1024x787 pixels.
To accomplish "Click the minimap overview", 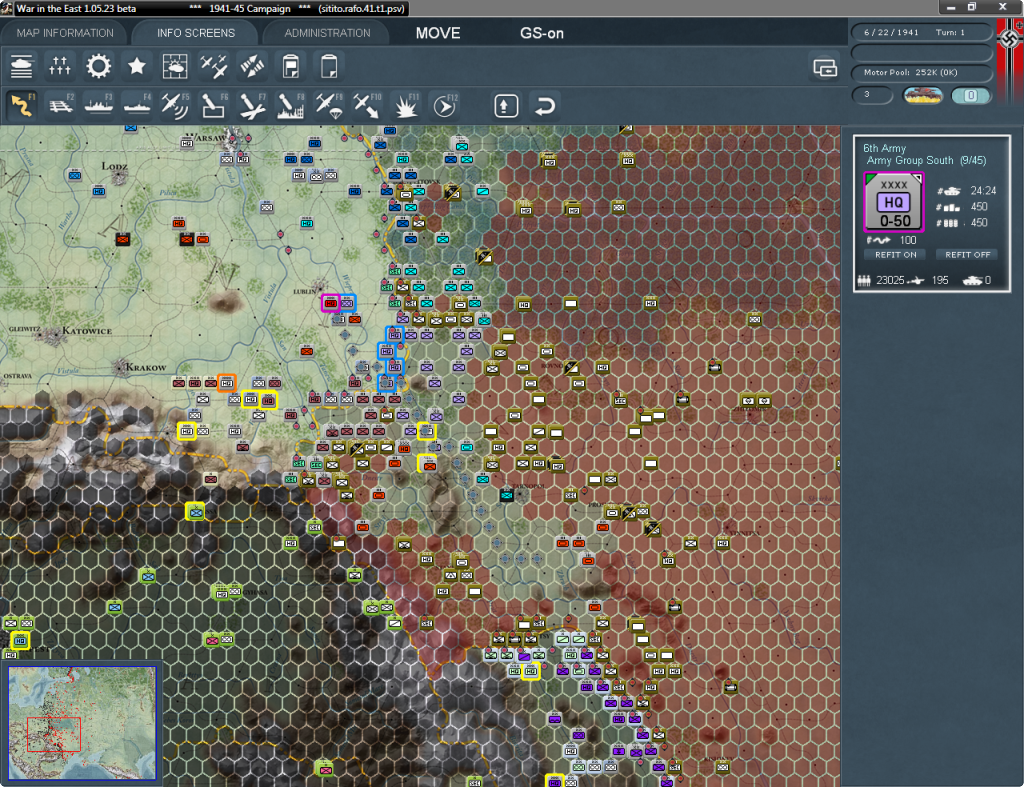I will 82,722.
